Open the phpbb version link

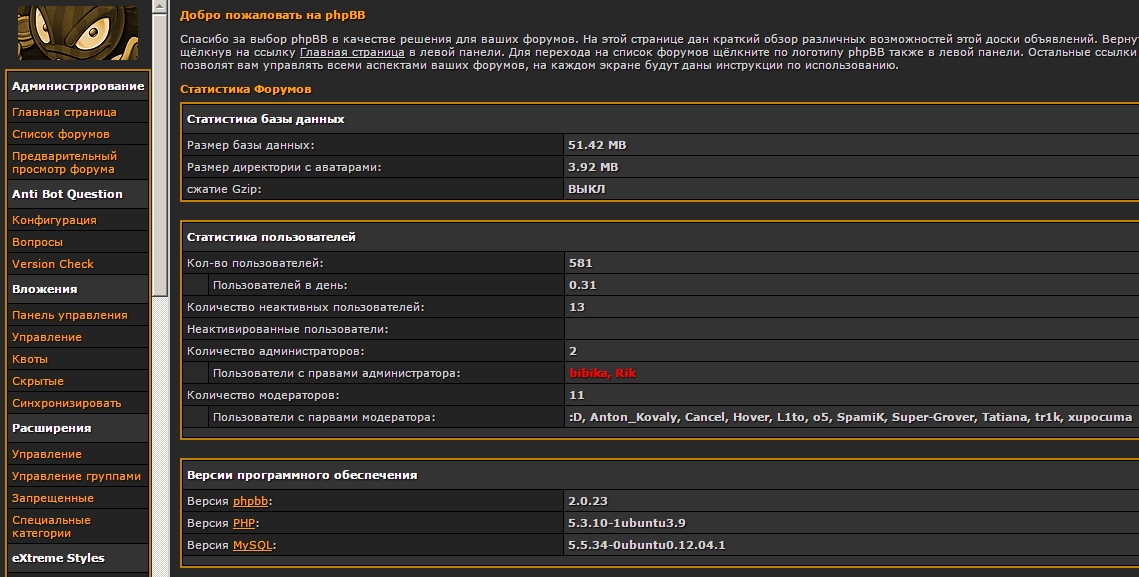pos(251,501)
